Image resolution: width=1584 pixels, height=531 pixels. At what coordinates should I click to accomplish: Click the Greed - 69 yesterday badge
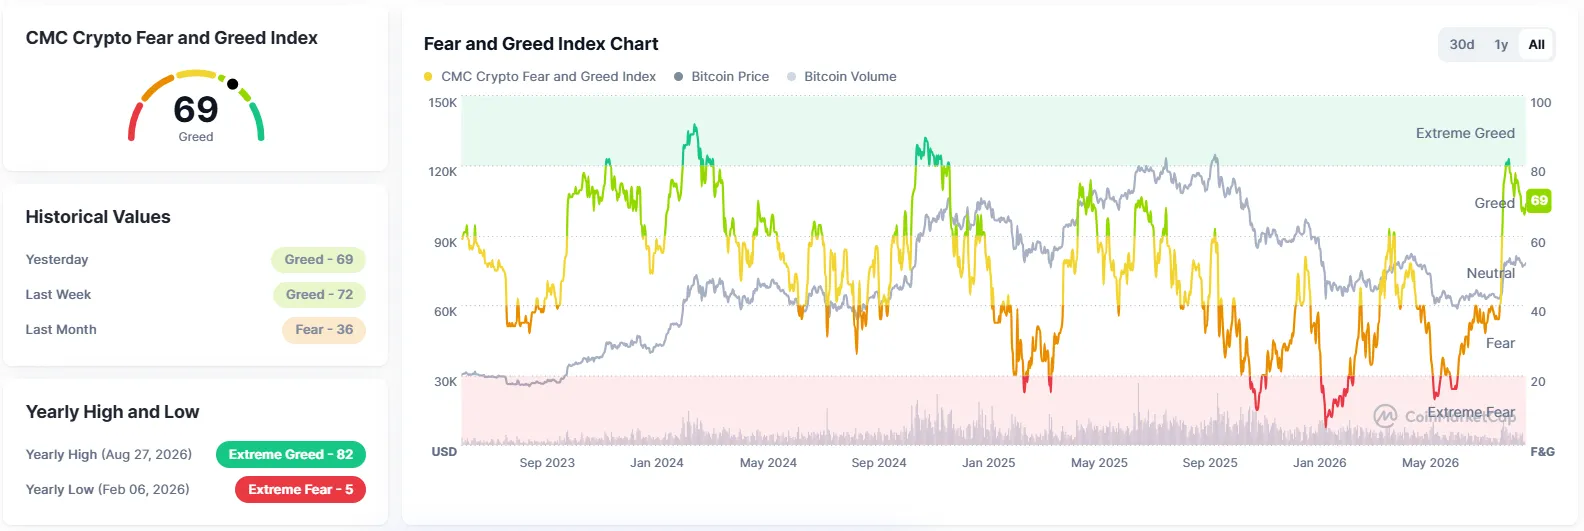click(x=318, y=260)
